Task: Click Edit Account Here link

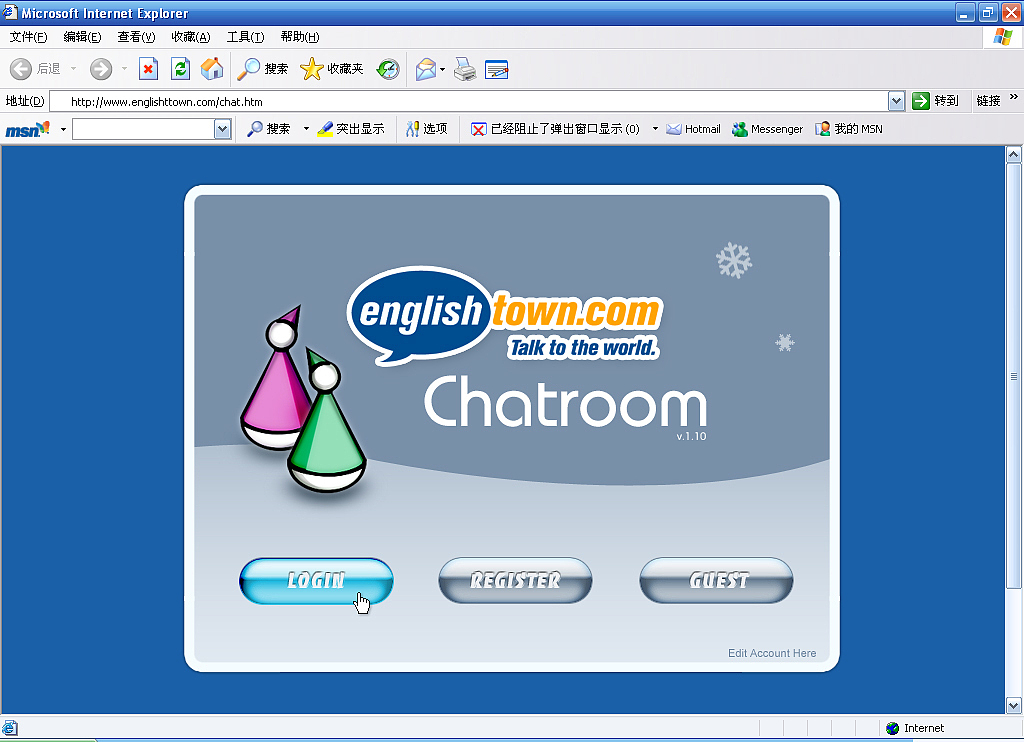Action: [x=772, y=653]
